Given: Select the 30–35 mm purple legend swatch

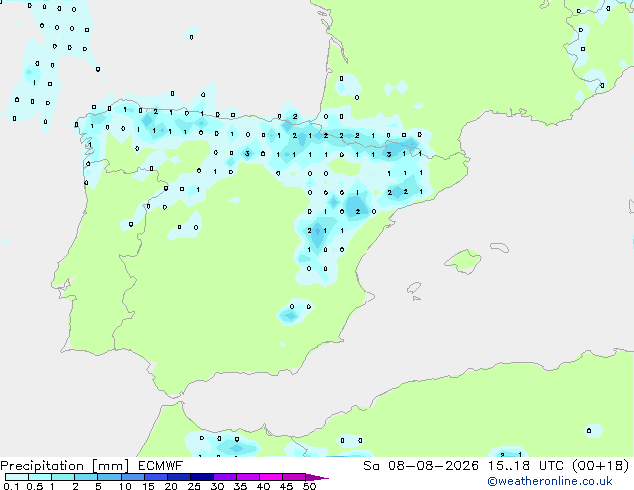Looking at the screenshot, I should pyautogui.click(x=224, y=477).
